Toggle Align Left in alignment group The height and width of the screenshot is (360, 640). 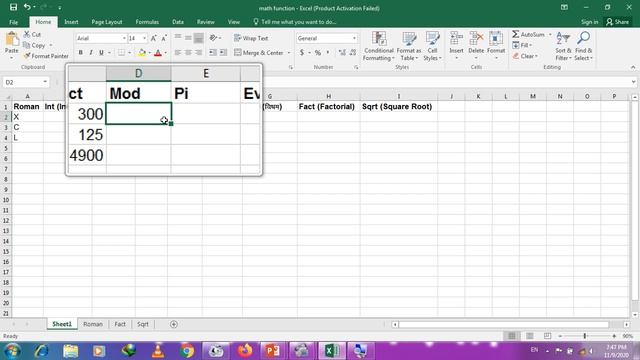coord(178,53)
